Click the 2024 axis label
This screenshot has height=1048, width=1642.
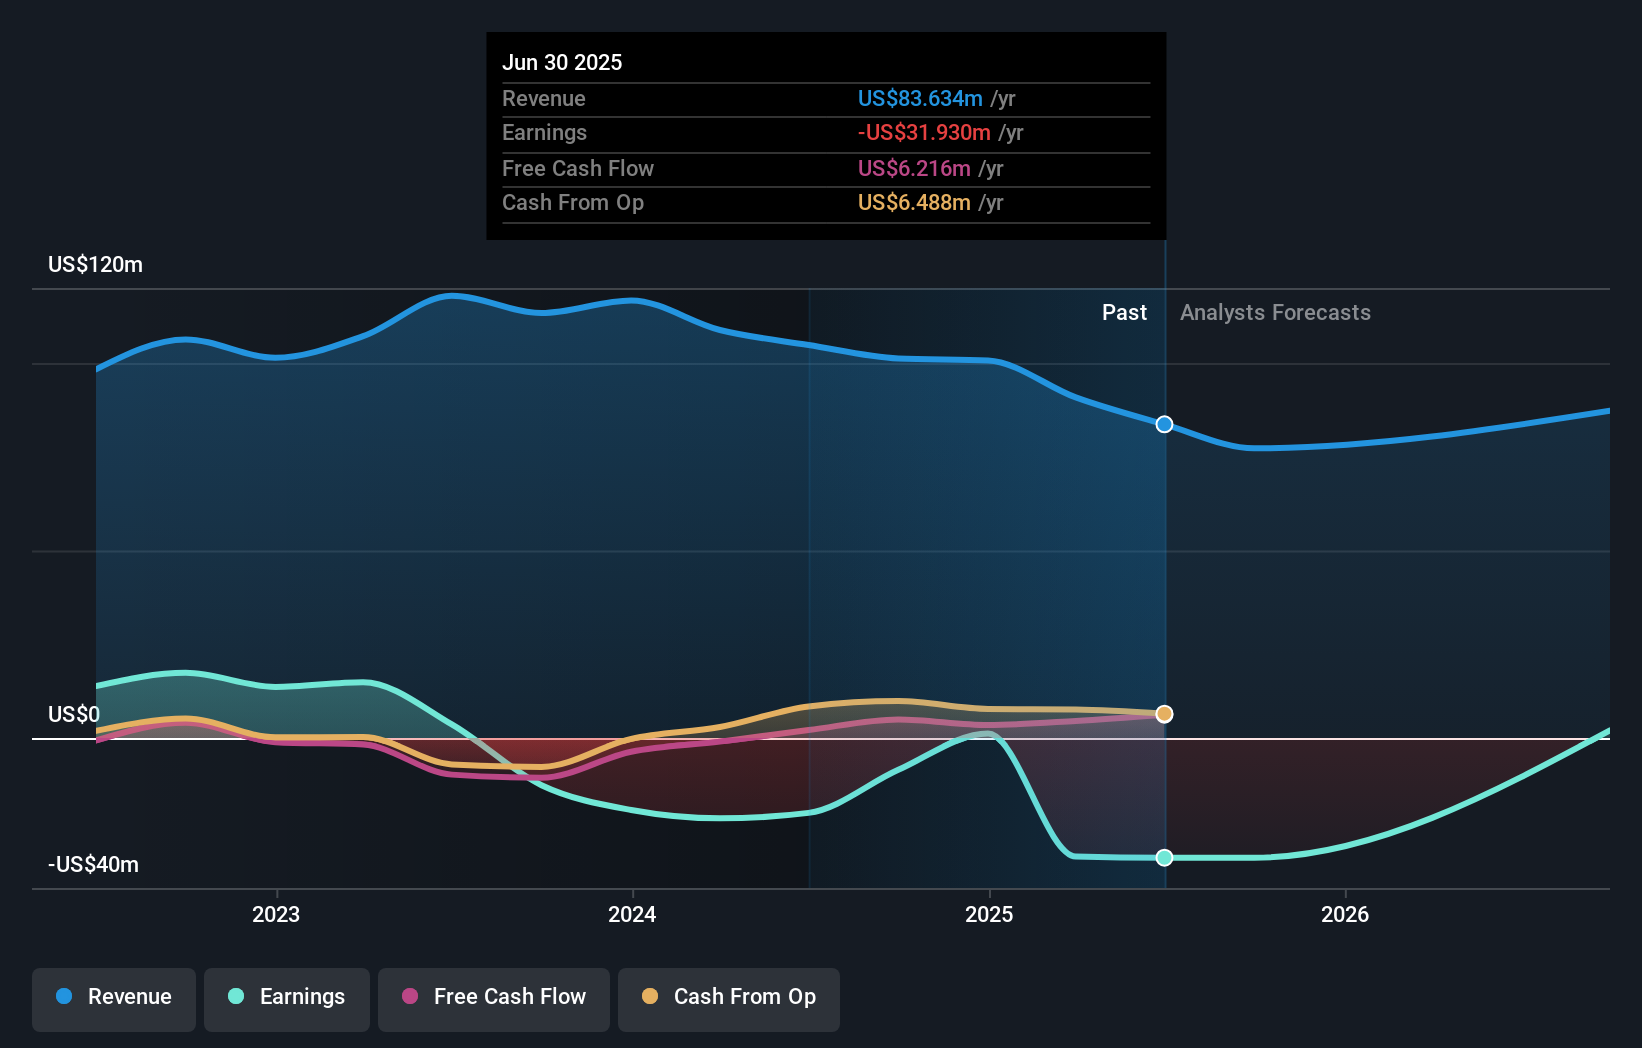(632, 913)
